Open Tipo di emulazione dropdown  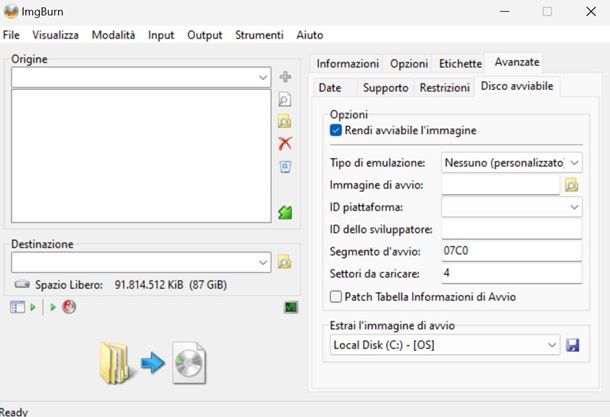[x=574, y=163]
